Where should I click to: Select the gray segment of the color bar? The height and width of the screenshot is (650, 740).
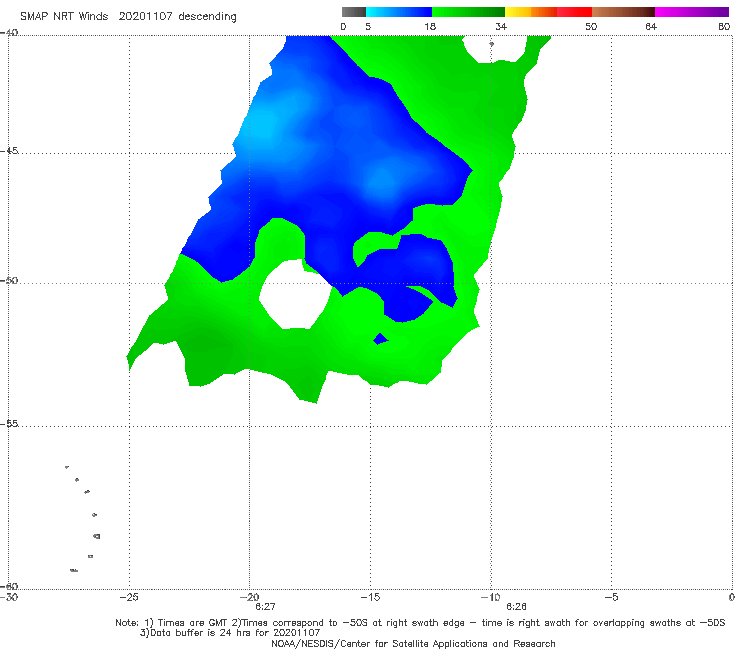pos(354,12)
